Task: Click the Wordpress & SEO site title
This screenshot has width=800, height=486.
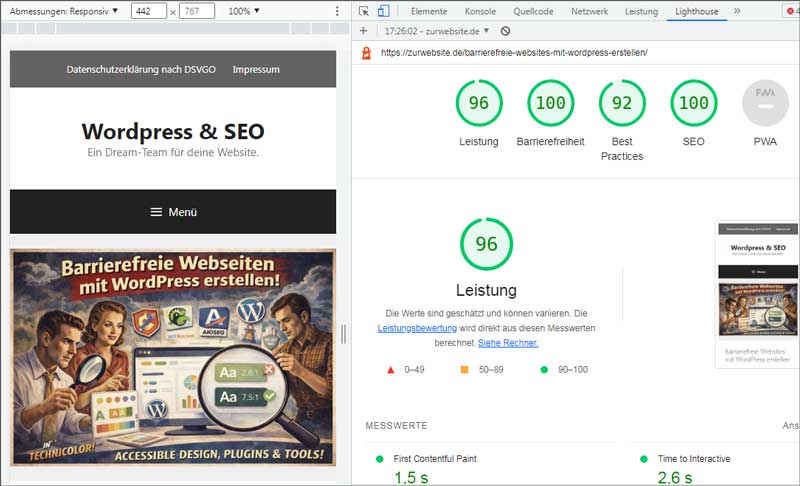Action: 173,132
